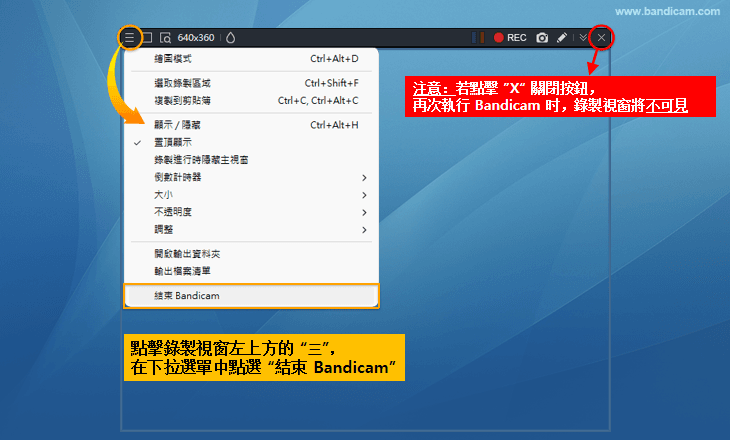
Task: Click the double chevron collapse icon
Action: (x=583, y=37)
